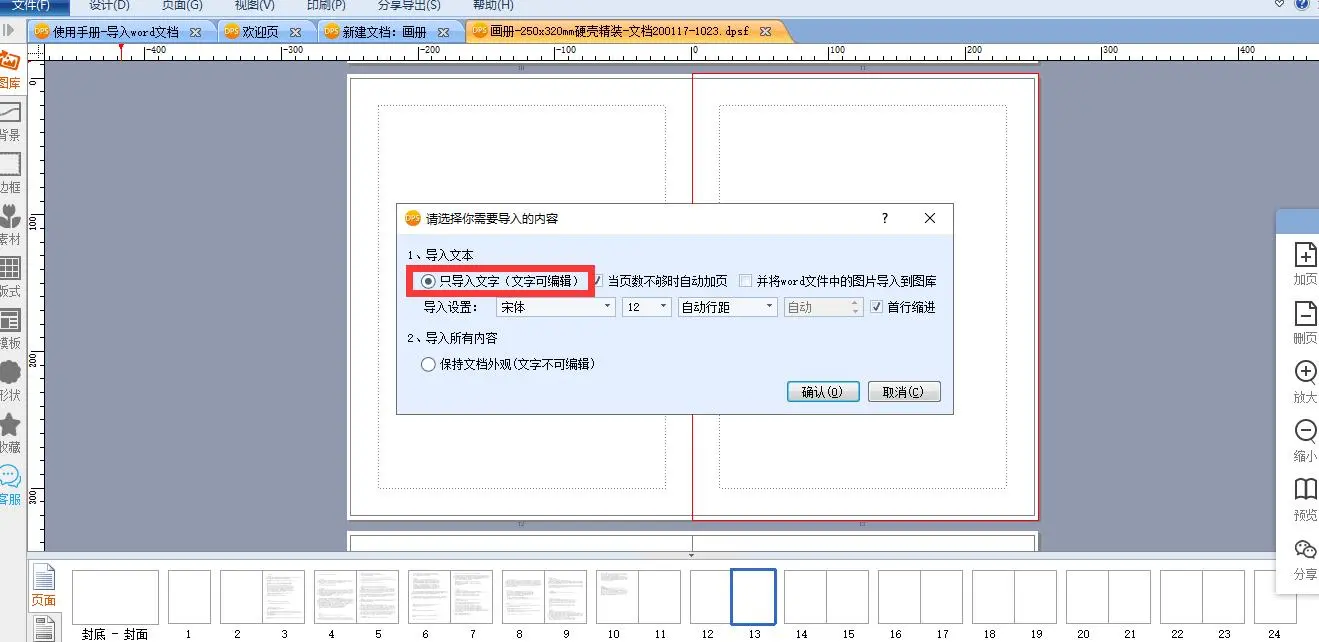Select the second view icon below 页面
This screenshot has height=642, width=1319.
click(x=43, y=628)
